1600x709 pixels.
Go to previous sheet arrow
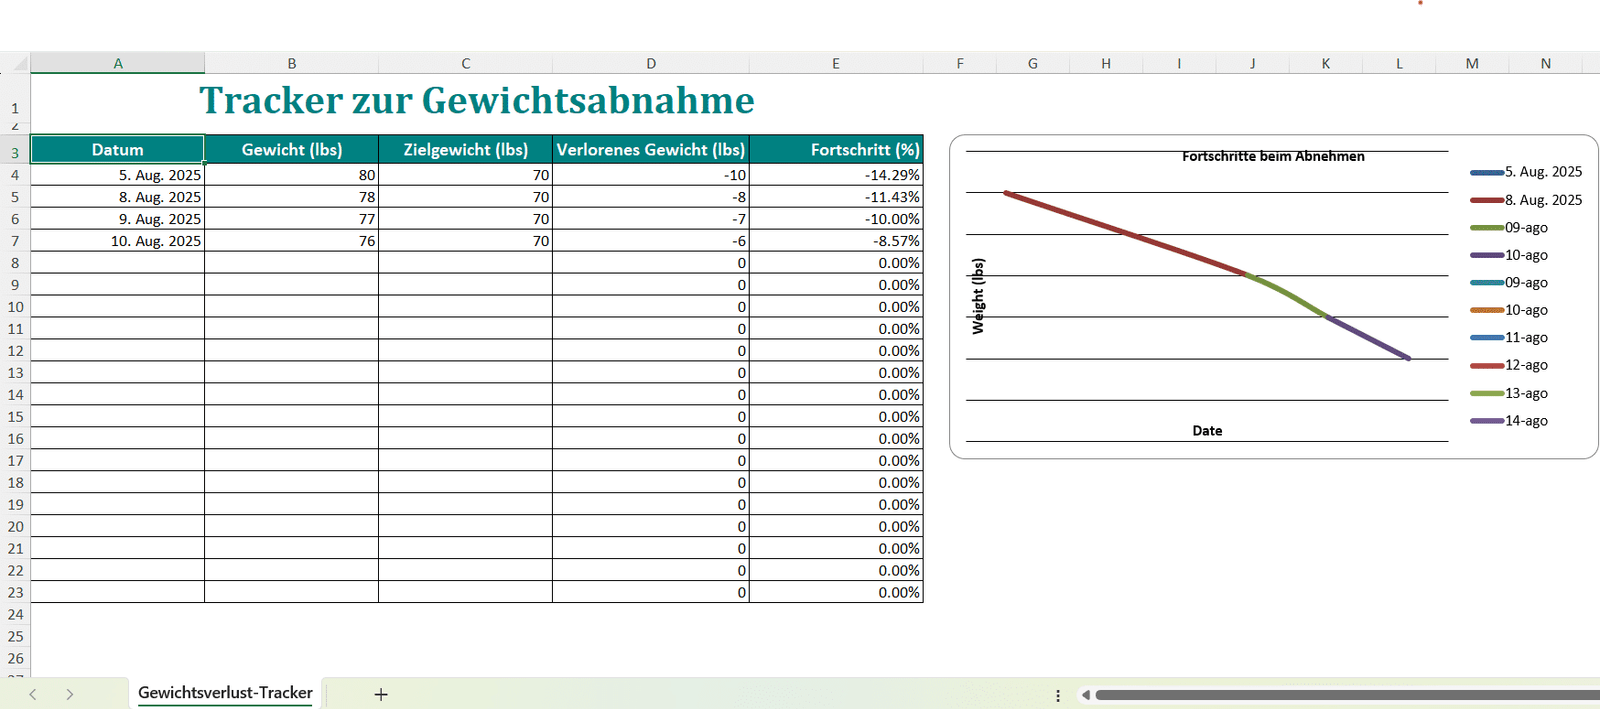33,694
